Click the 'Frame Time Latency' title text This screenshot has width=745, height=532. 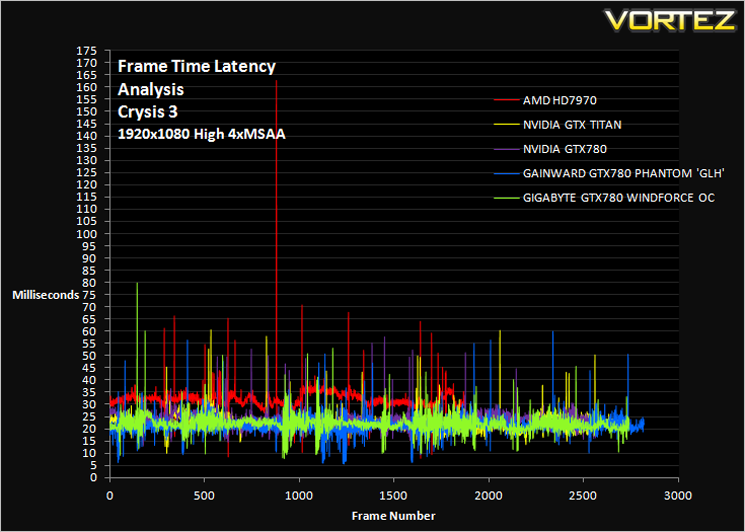(197, 66)
